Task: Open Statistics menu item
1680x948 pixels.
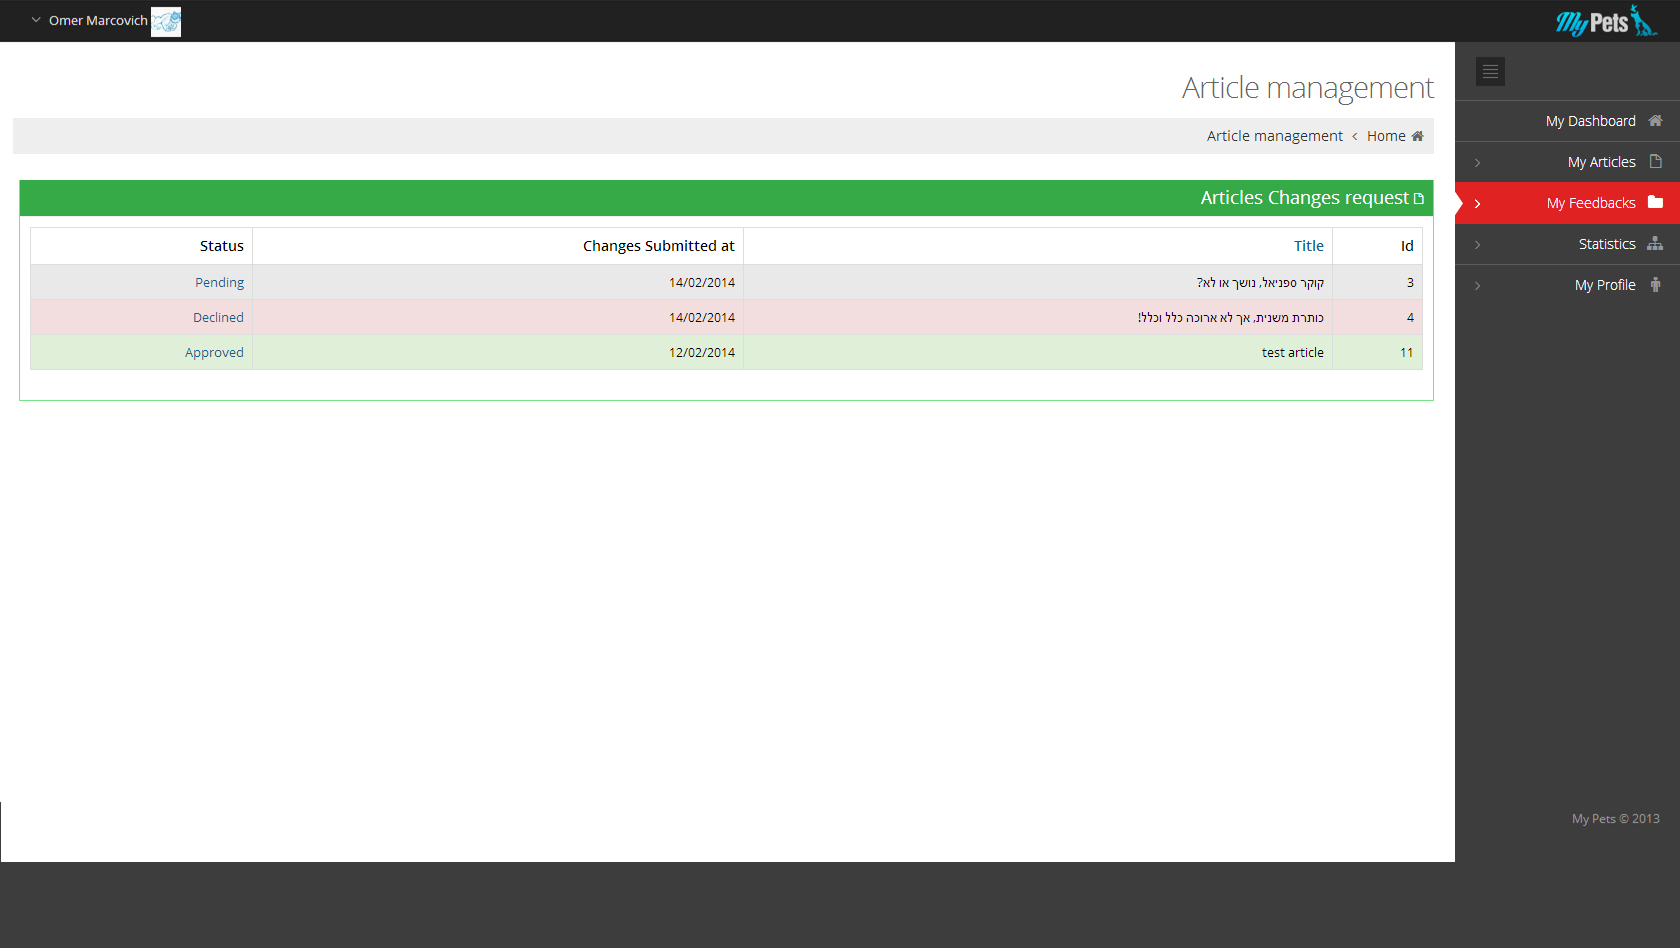Action: (1567, 244)
